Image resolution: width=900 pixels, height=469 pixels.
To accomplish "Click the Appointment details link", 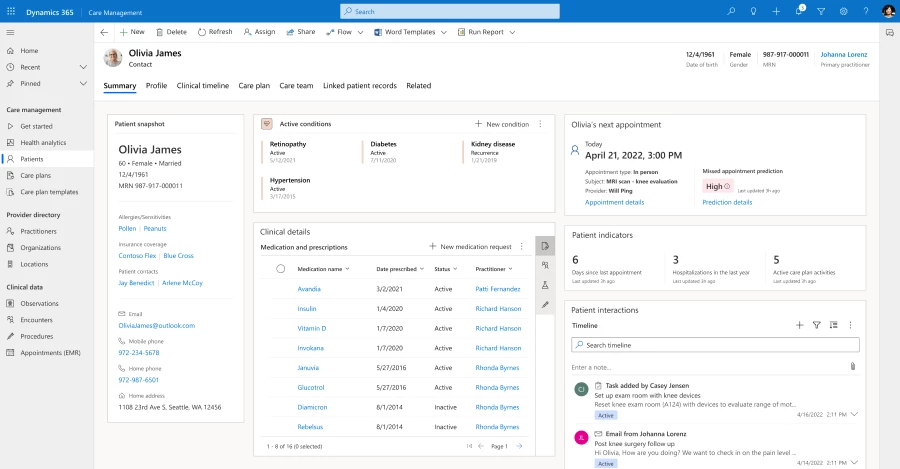I will [x=614, y=202].
